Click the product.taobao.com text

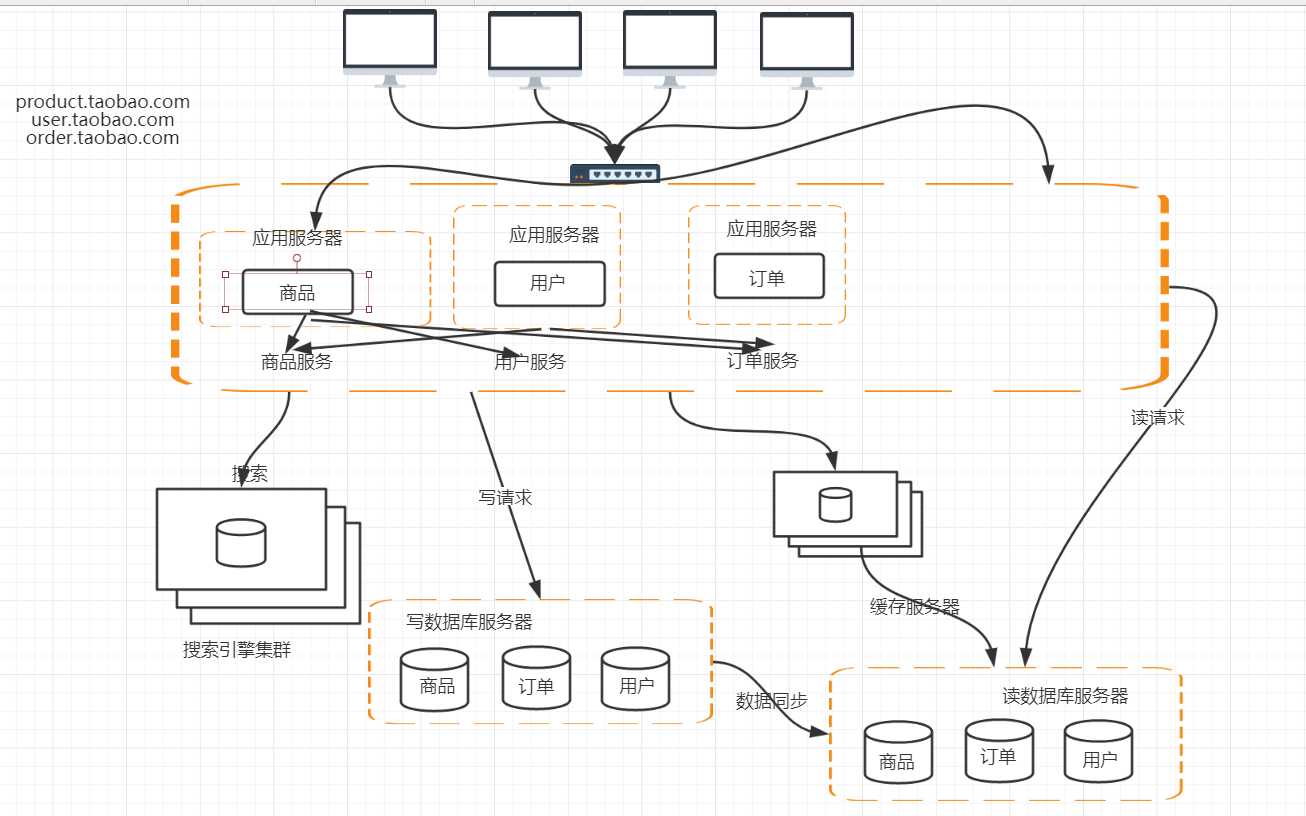pos(103,102)
